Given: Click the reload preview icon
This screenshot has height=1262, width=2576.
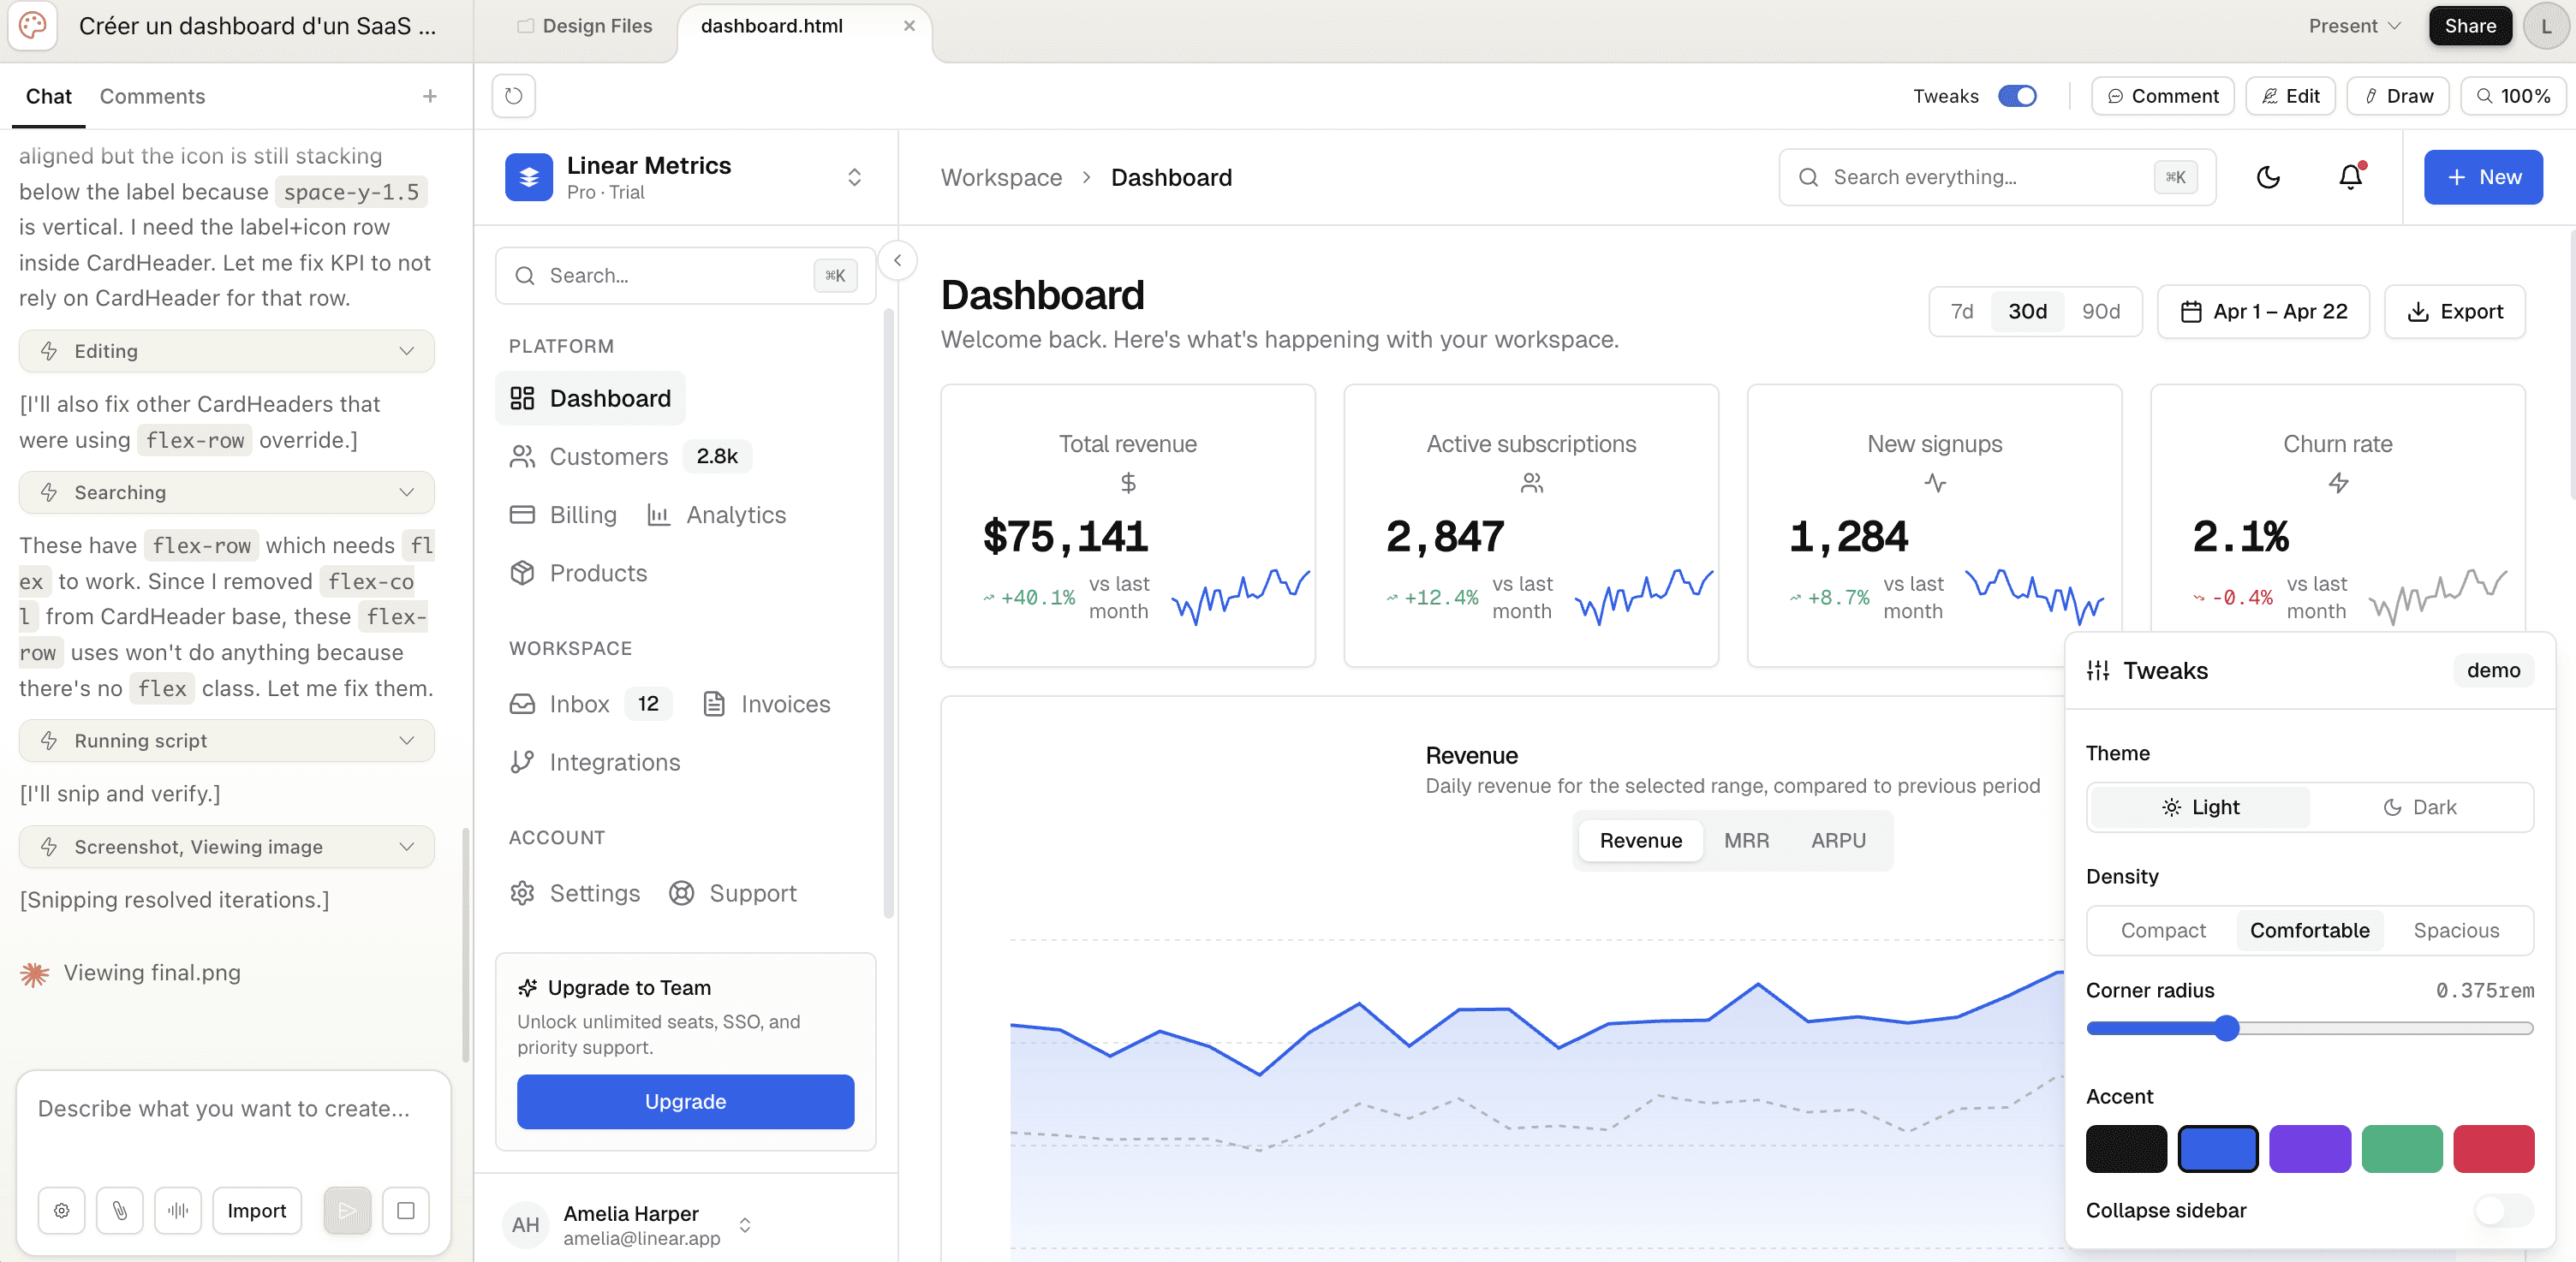Looking at the screenshot, I should click(x=513, y=96).
